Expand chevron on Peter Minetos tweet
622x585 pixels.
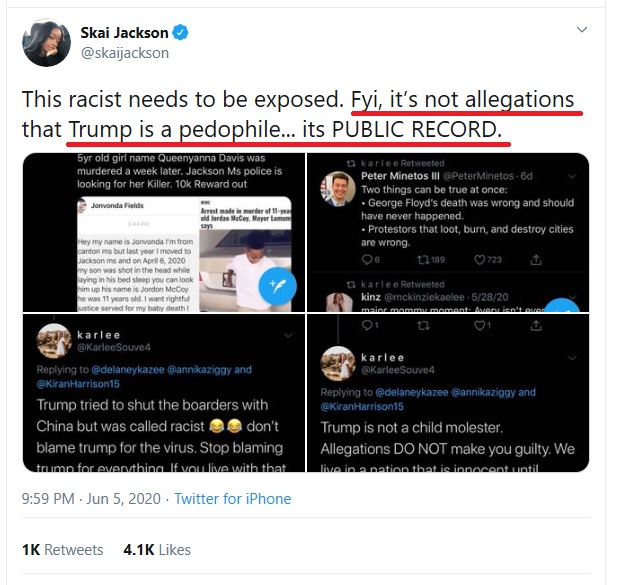click(x=572, y=176)
